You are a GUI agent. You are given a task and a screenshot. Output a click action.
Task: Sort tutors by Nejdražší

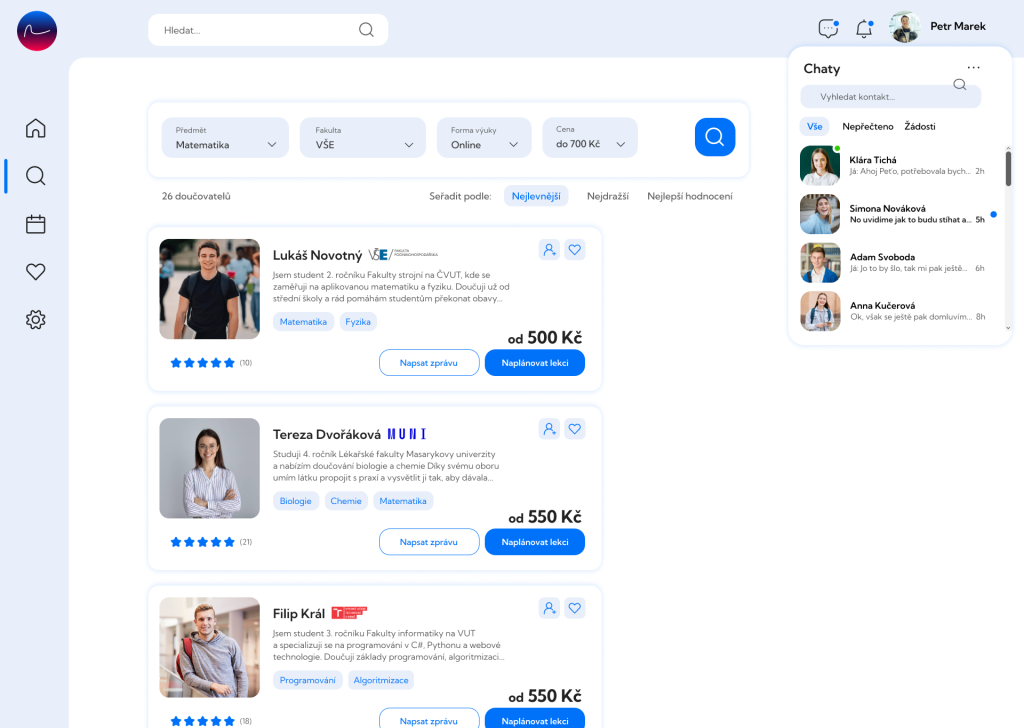[607, 196]
